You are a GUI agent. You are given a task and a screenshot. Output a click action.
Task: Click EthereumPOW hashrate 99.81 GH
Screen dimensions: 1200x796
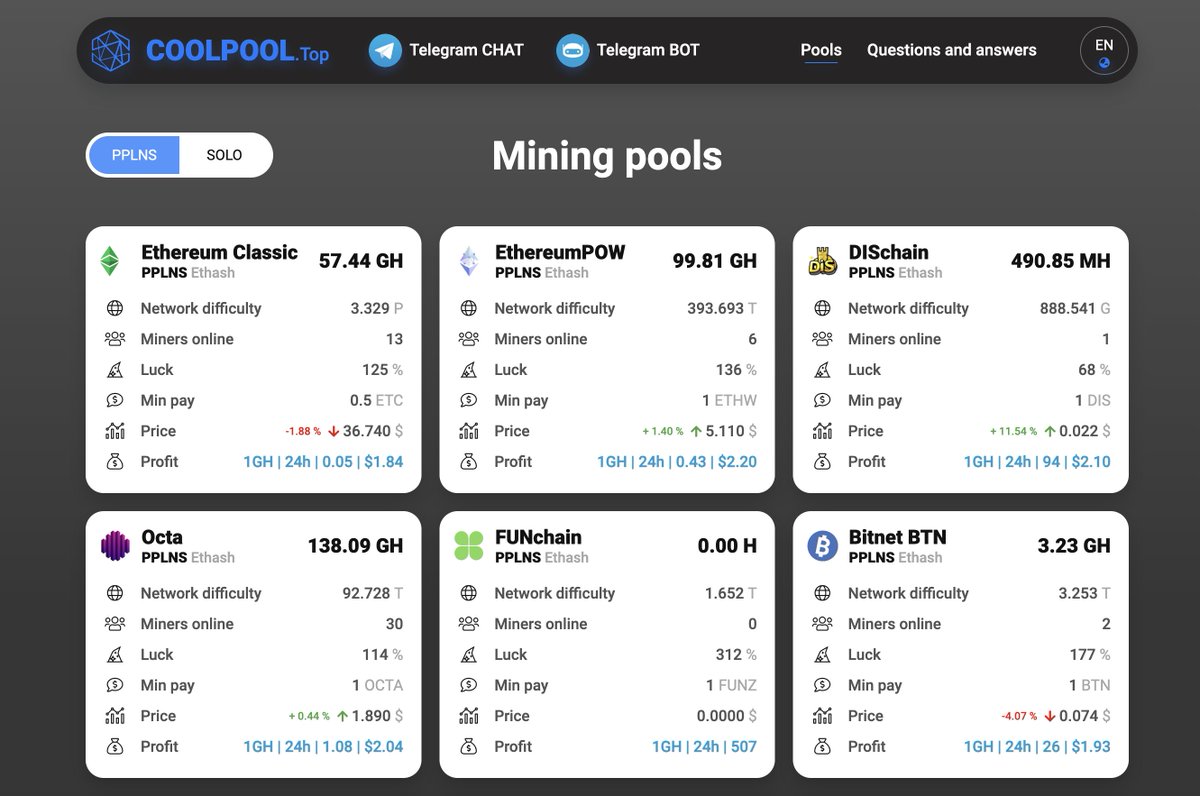(x=715, y=261)
